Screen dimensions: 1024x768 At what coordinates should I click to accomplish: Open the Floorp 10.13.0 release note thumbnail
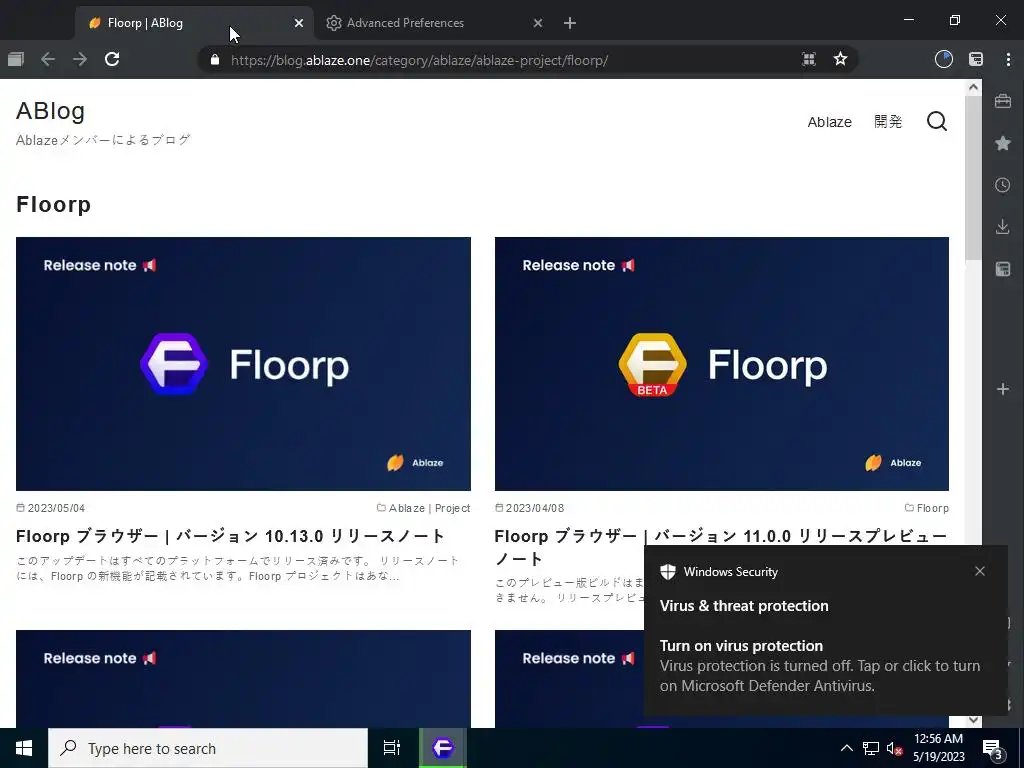pos(243,364)
